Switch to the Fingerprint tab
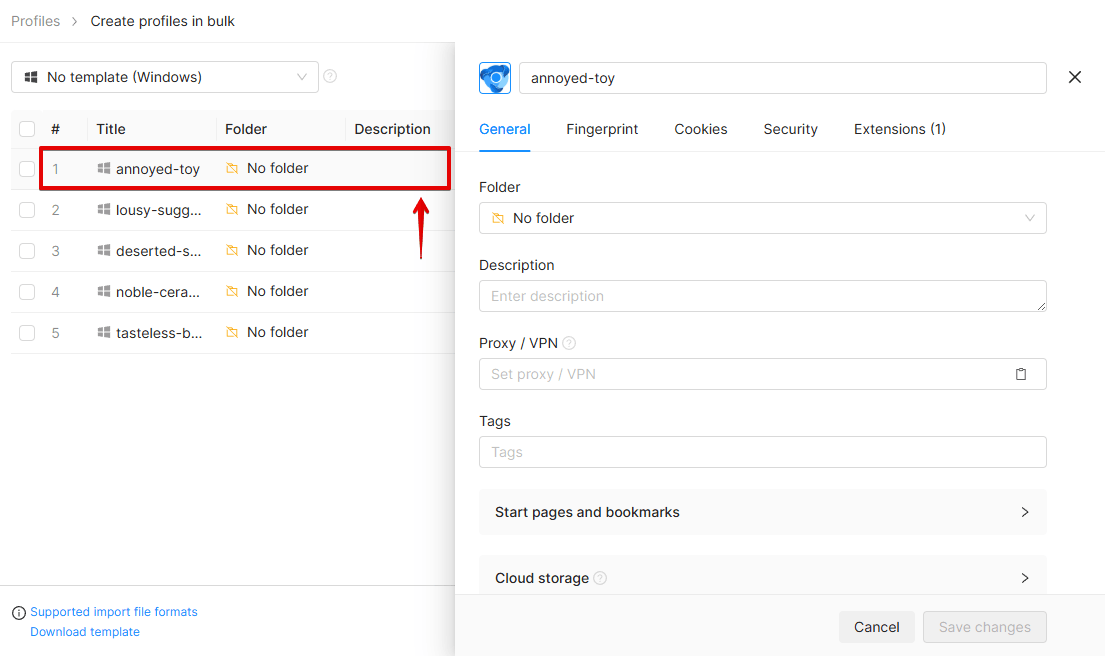 pyautogui.click(x=602, y=129)
